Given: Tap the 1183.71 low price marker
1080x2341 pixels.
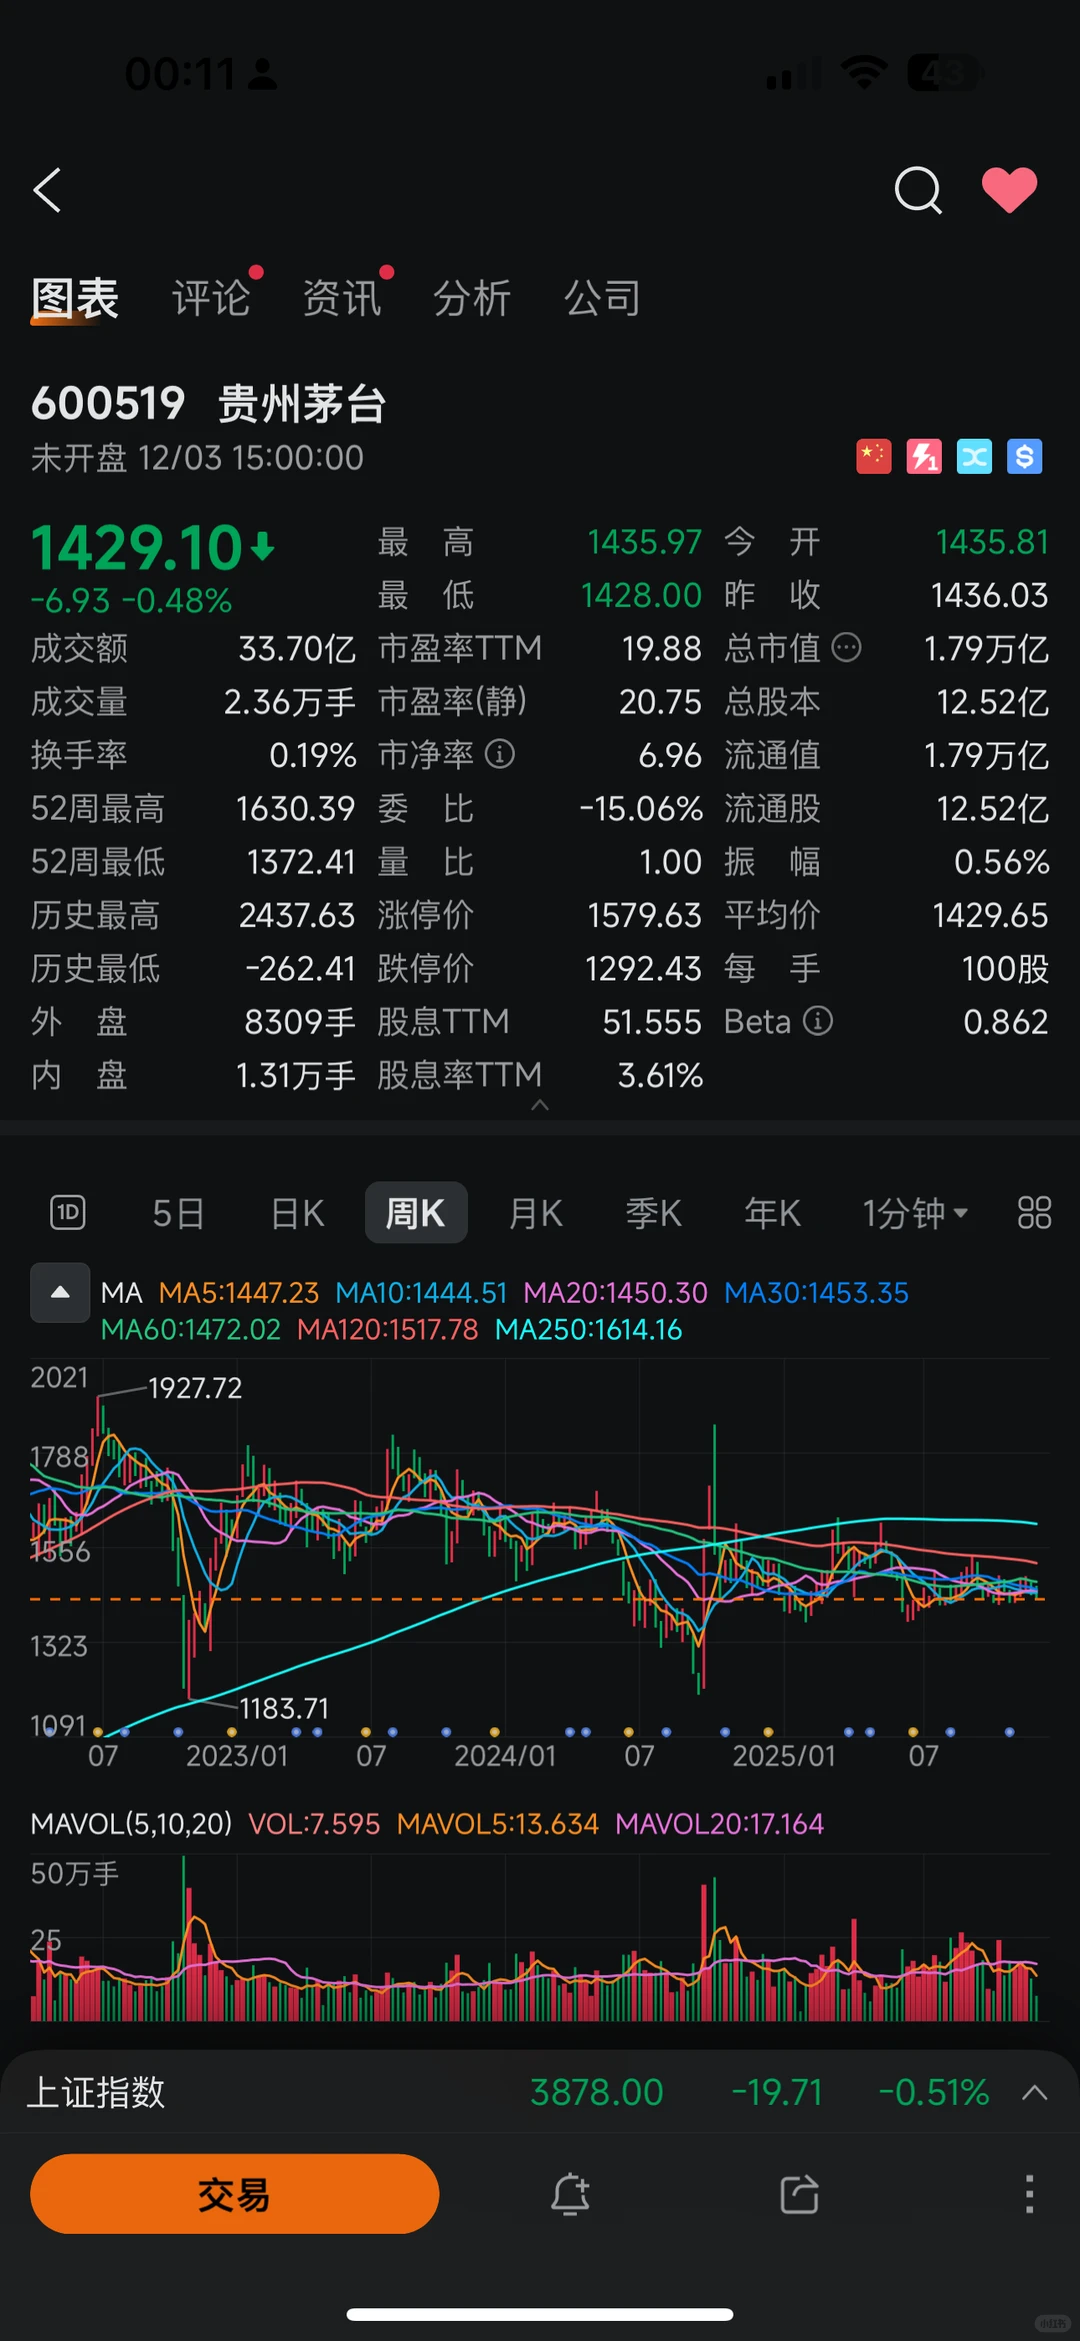Looking at the screenshot, I should (x=284, y=1708).
